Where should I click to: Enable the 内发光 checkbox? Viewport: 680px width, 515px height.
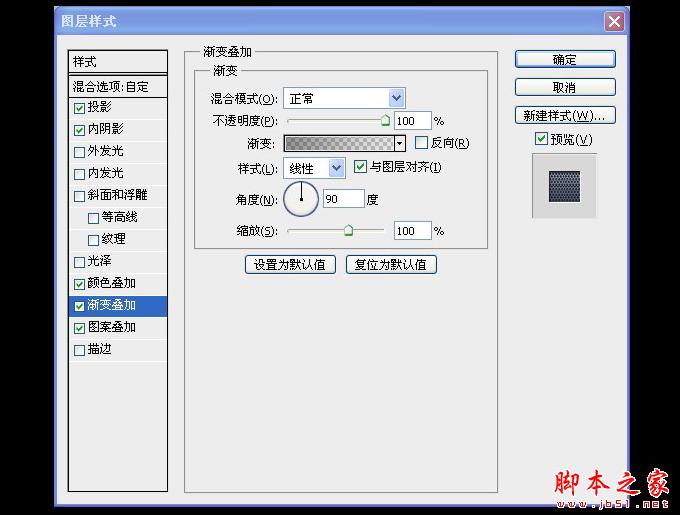coord(79,174)
